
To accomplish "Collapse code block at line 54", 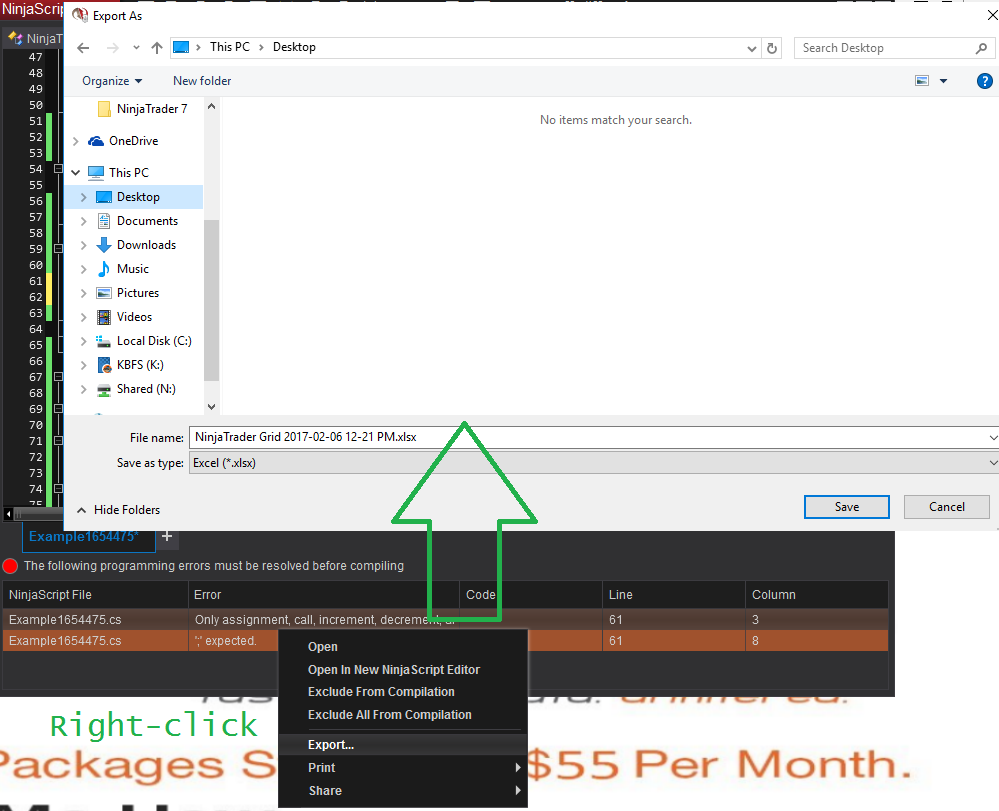I will pyautogui.click(x=58, y=169).
